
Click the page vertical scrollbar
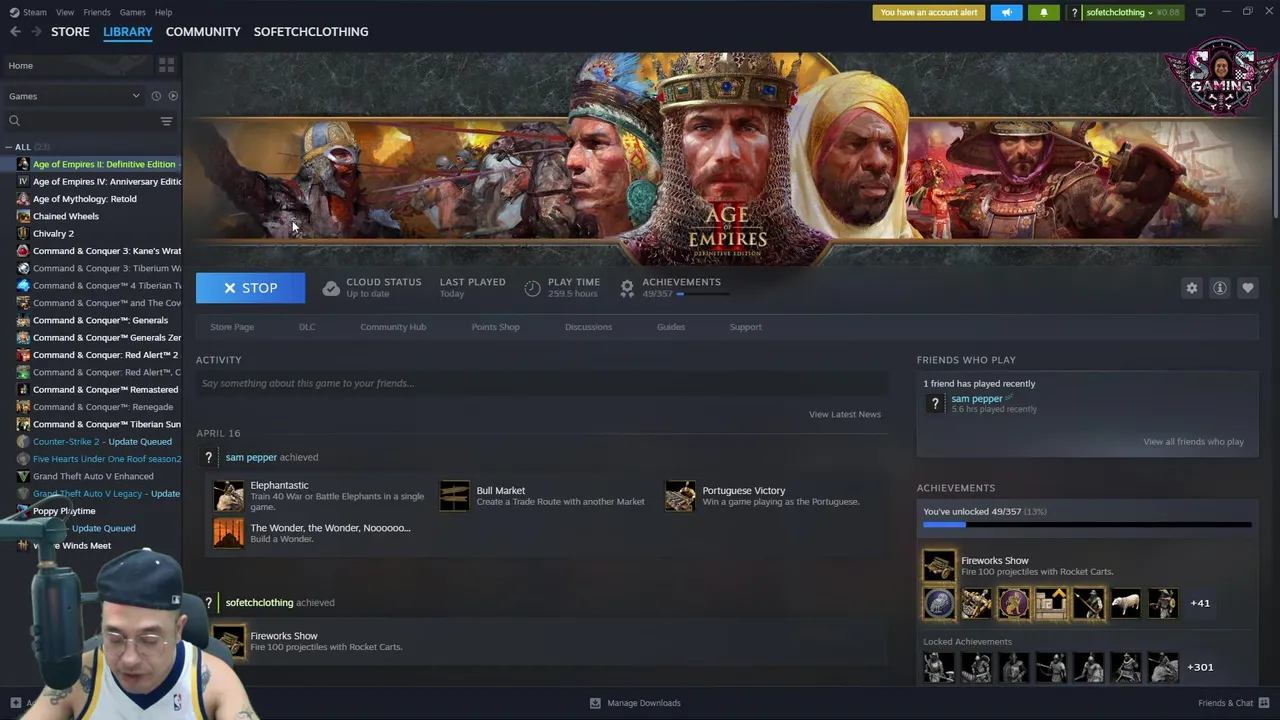pos(1275,135)
